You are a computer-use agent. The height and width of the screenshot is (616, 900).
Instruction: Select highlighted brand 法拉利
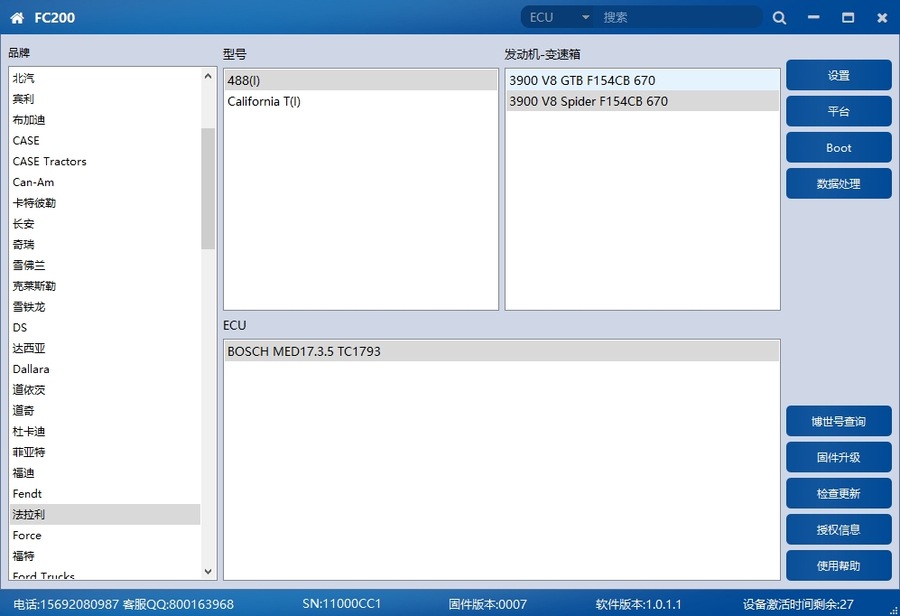tap(105, 514)
